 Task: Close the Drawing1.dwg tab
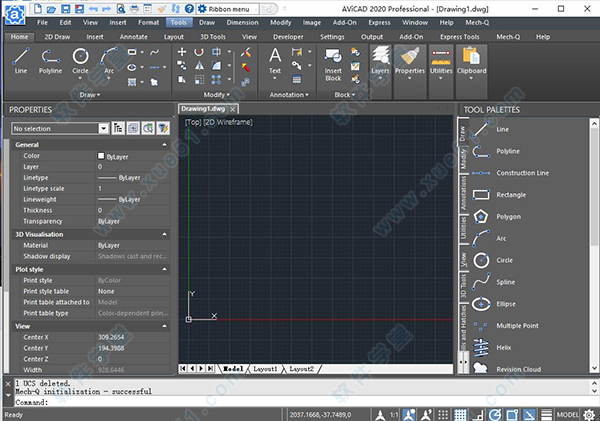(233, 109)
